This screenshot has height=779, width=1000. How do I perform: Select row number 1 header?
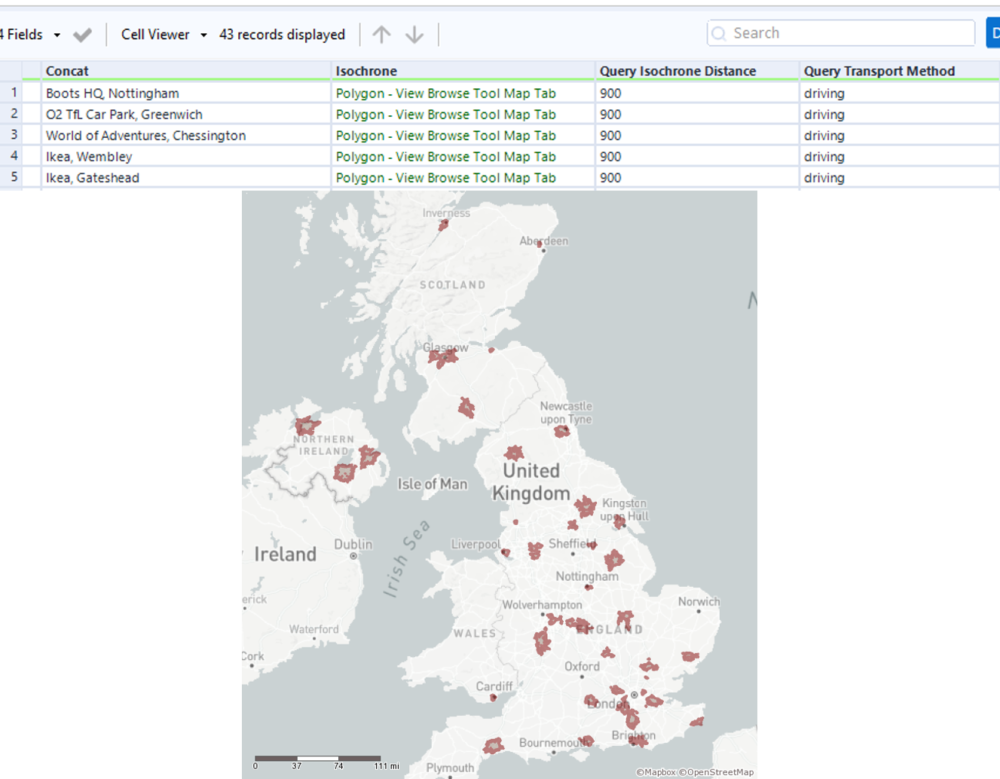point(11,93)
